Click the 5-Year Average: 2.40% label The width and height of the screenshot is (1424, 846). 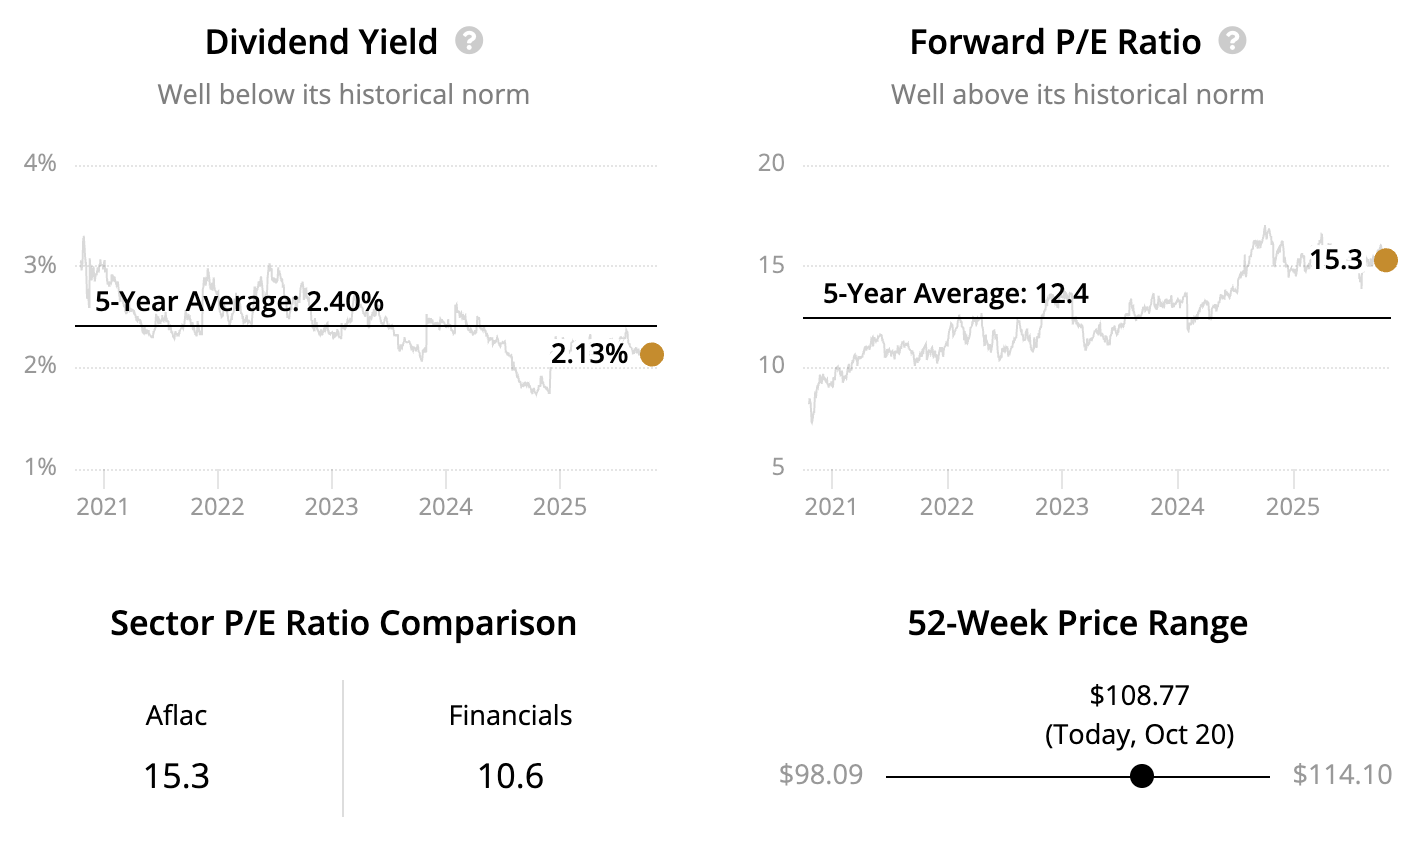tap(239, 301)
